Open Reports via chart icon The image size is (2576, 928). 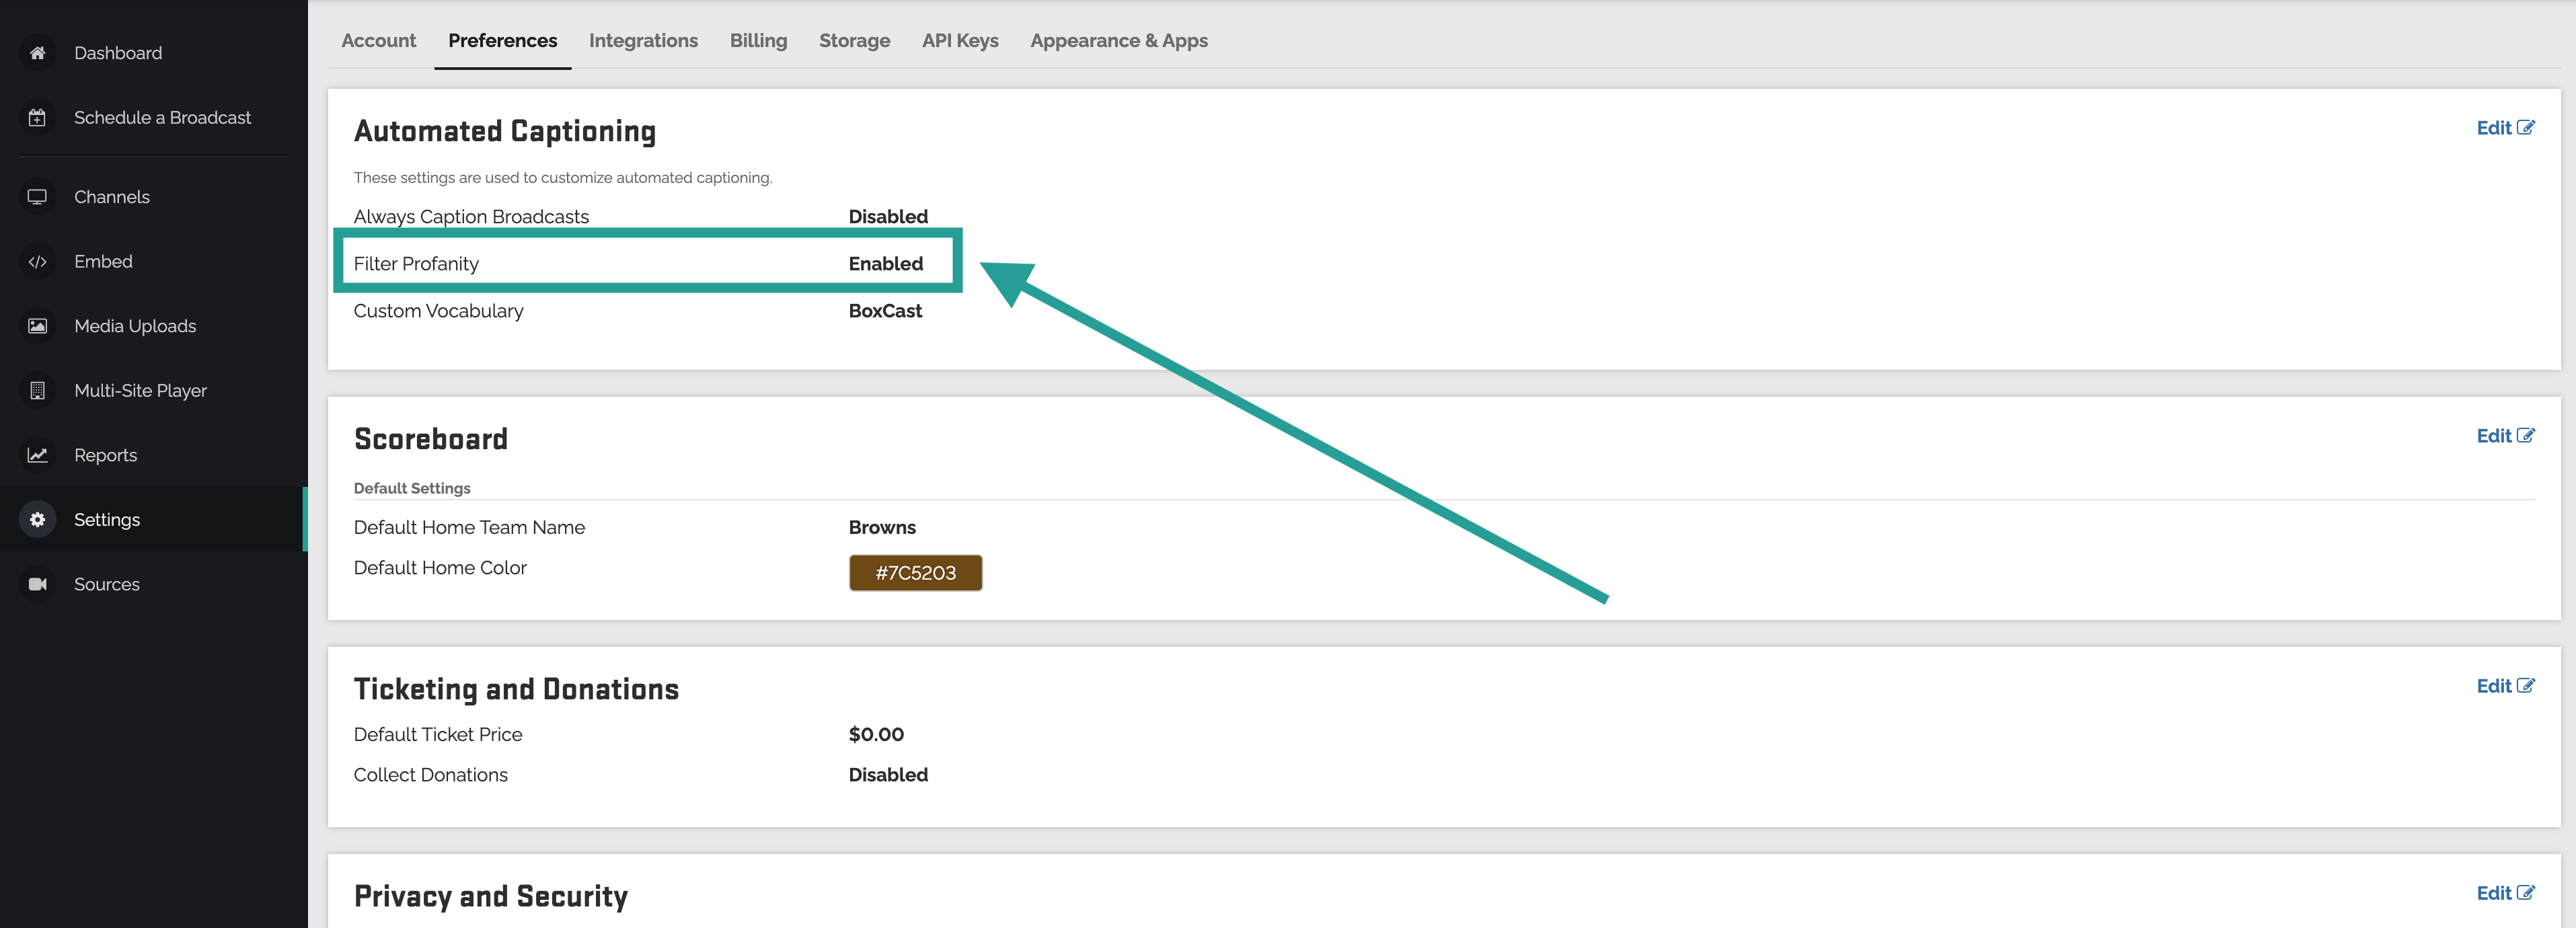37,455
